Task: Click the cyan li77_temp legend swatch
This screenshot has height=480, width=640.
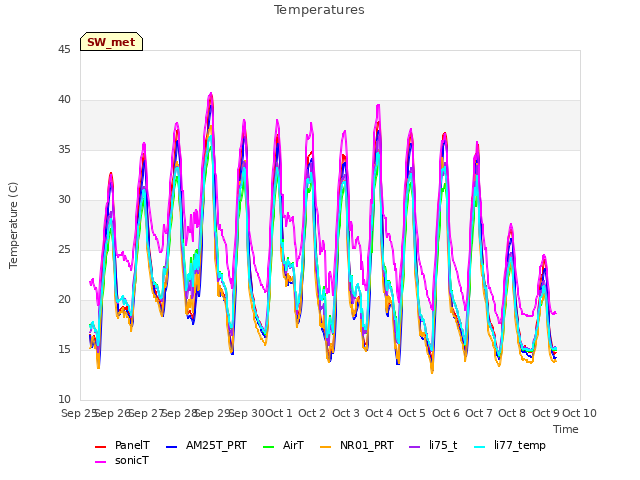Action: coord(480,447)
